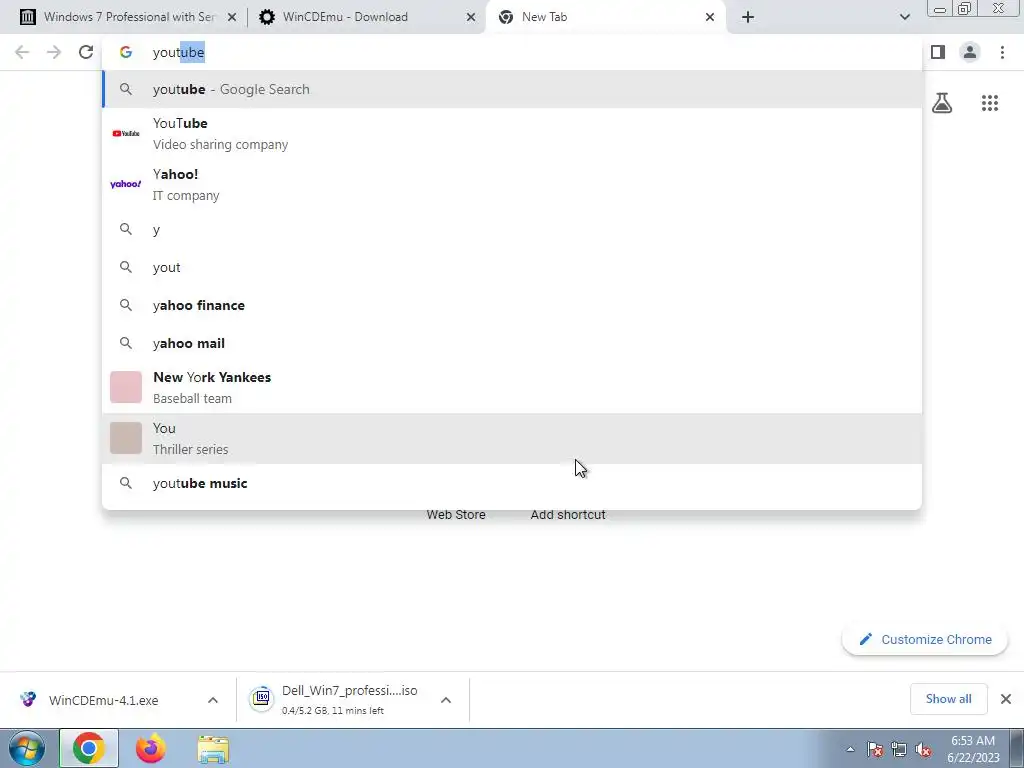Click the YouTube logo in suggestions
Image resolution: width=1024 pixels, height=768 pixels.
(x=125, y=133)
